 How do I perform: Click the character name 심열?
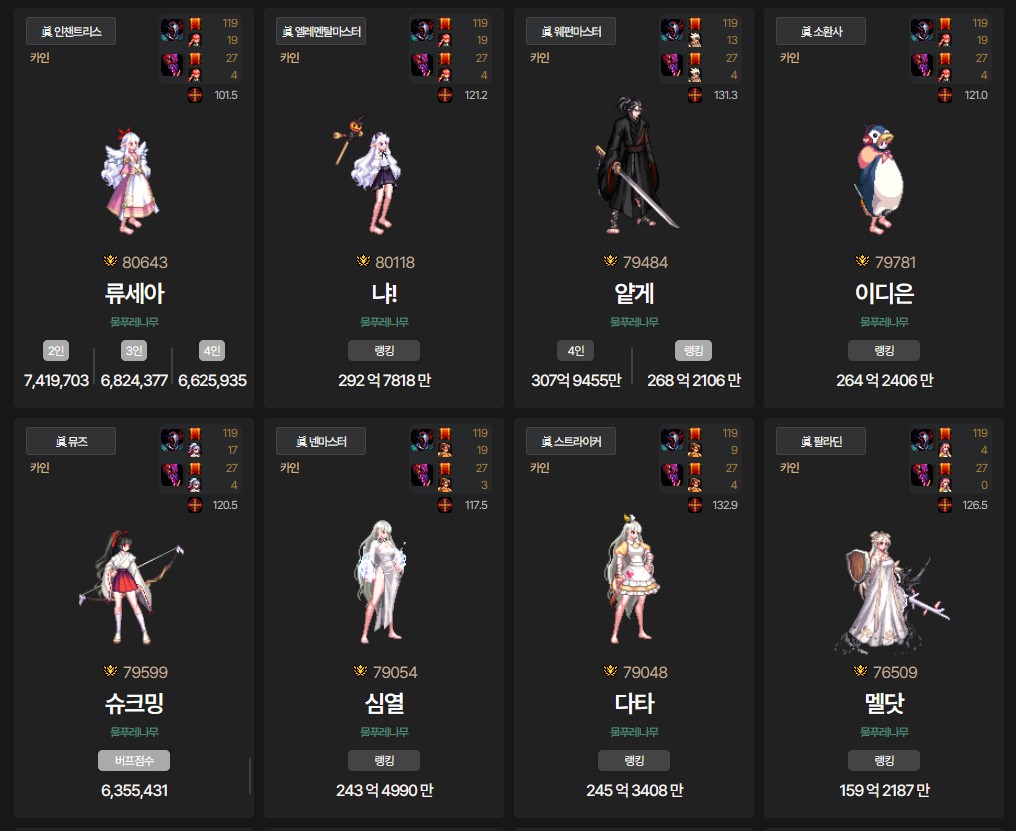click(384, 704)
